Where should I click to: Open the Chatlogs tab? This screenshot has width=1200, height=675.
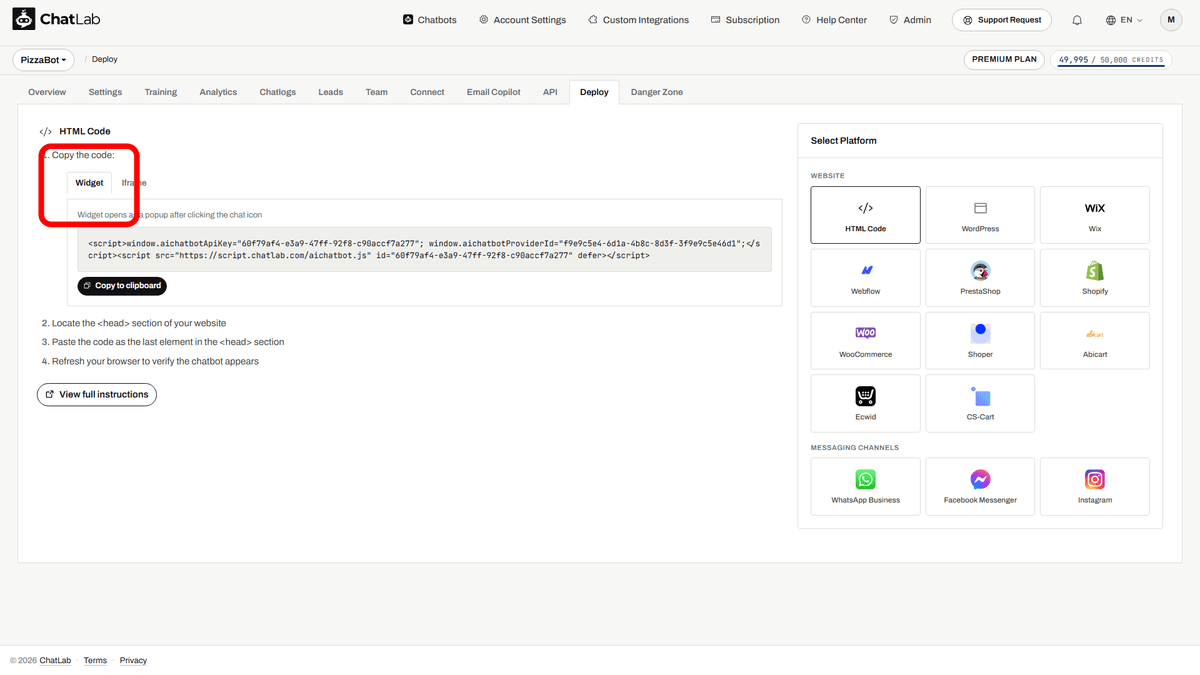[x=278, y=92]
